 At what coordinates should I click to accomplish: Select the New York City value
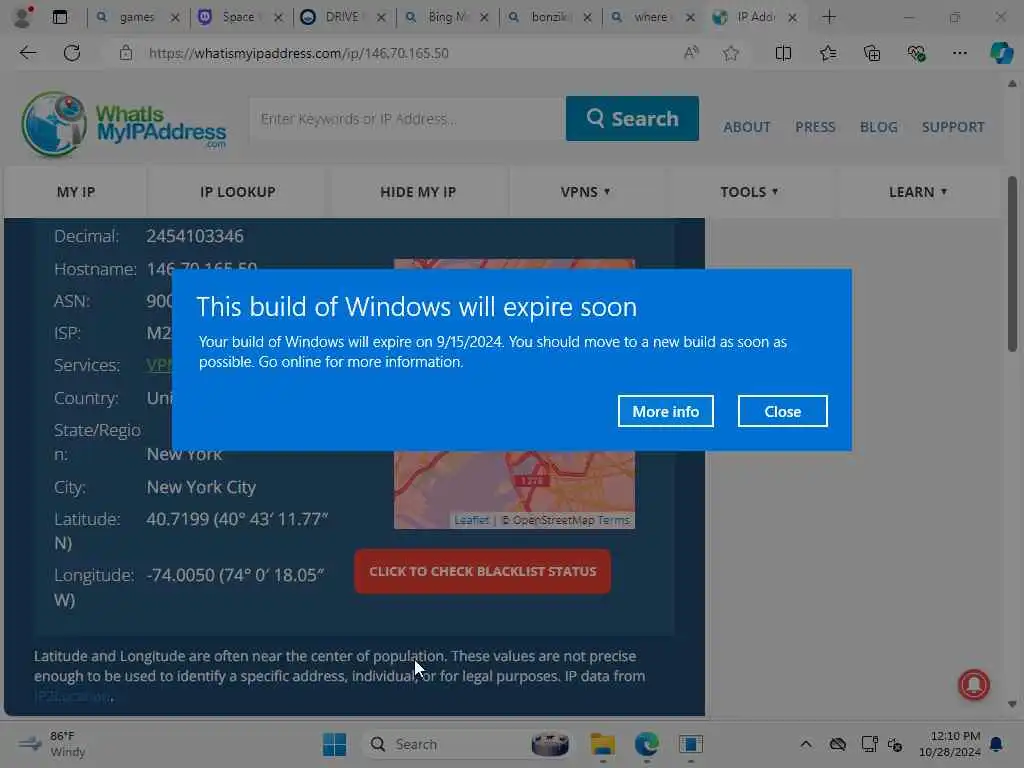201,487
